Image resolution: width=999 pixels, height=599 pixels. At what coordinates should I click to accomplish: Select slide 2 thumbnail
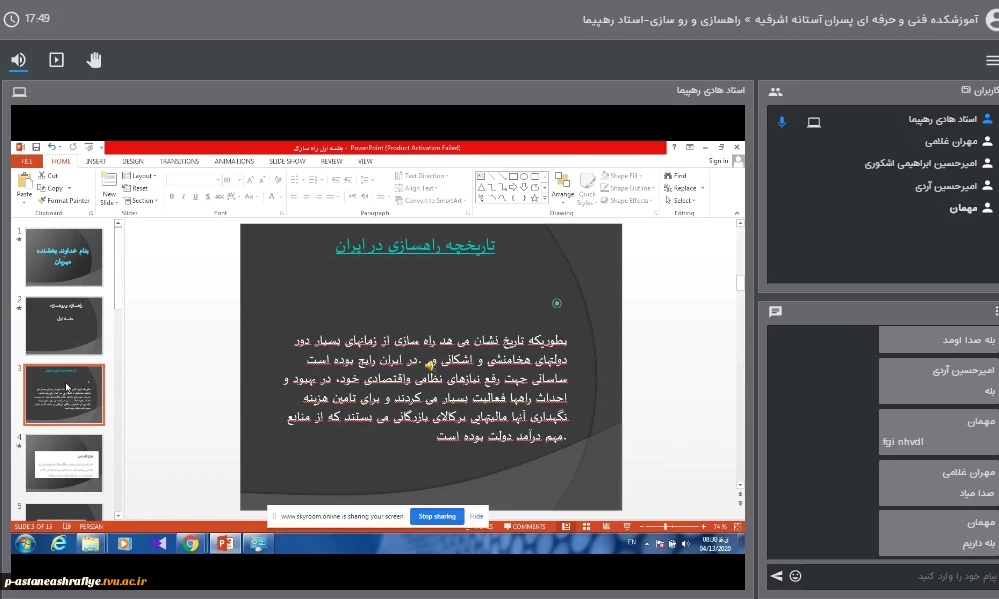(x=64, y=326)
